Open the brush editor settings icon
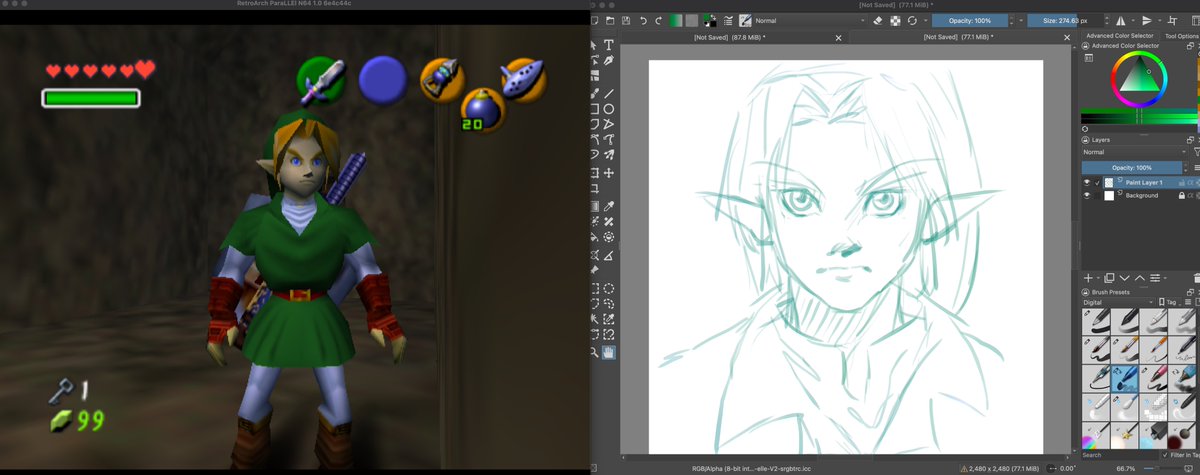The width and height of the screenshot is (1200, 475). pos(728,20)
